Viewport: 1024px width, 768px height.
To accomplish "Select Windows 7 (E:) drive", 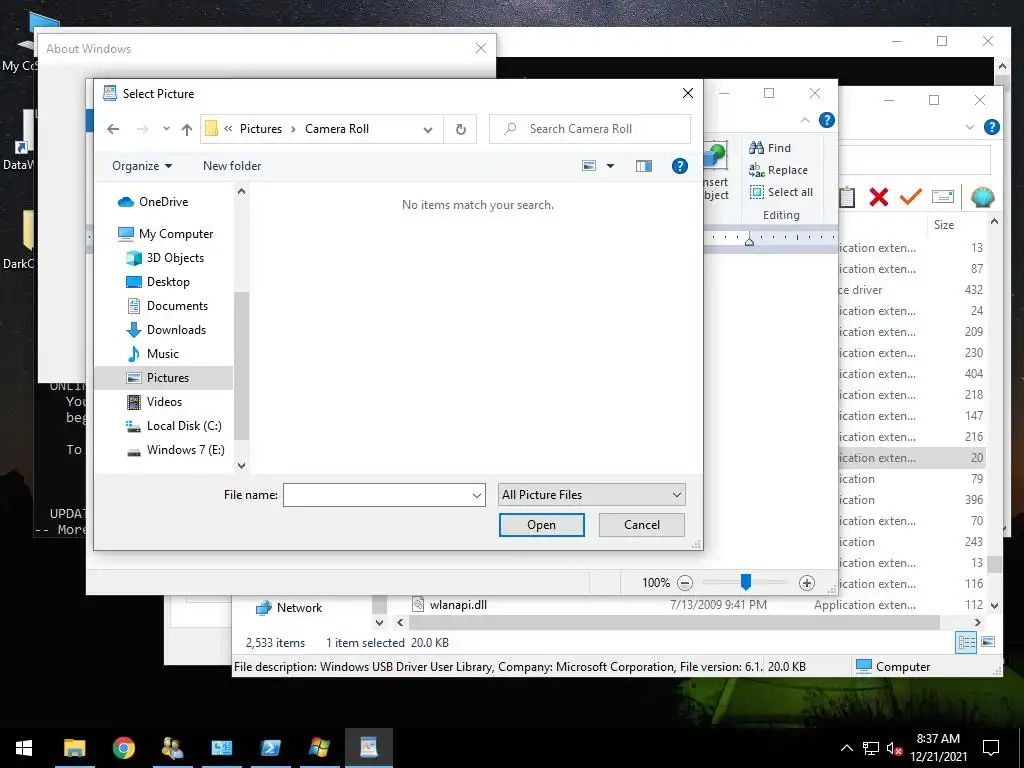I will (x=185, y=450).
